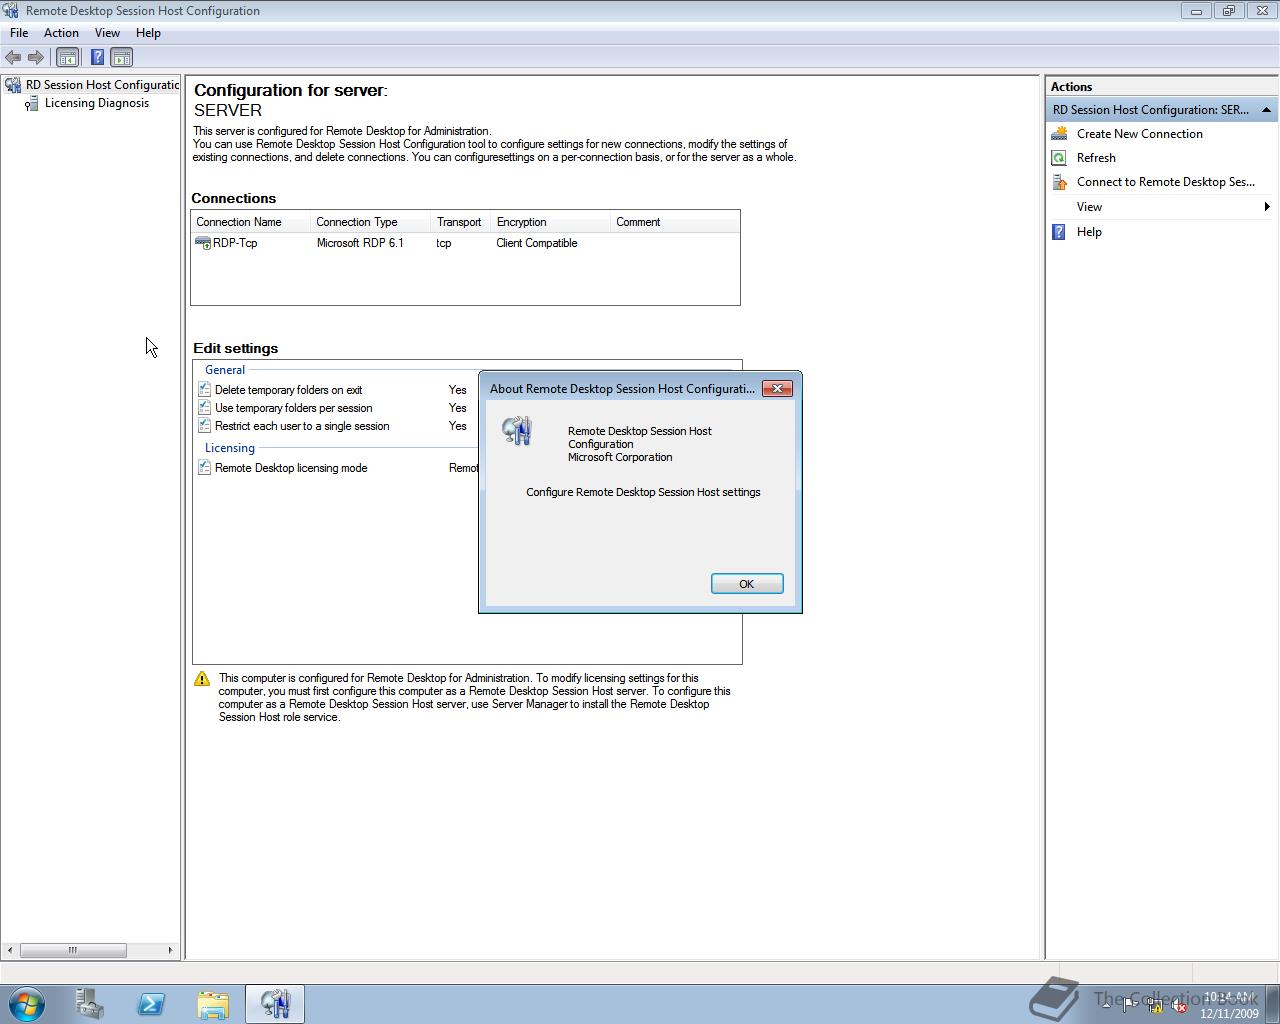
Task: Click the Back arrow in the toolbar
Action: click(x=13, y=57)
